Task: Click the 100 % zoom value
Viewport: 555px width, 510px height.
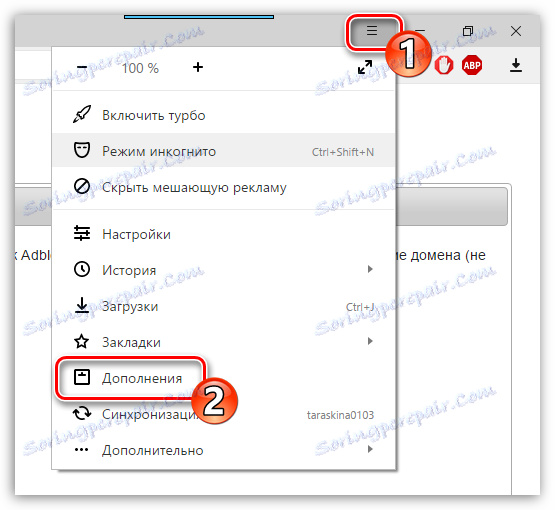Action: tap(140, 68)
